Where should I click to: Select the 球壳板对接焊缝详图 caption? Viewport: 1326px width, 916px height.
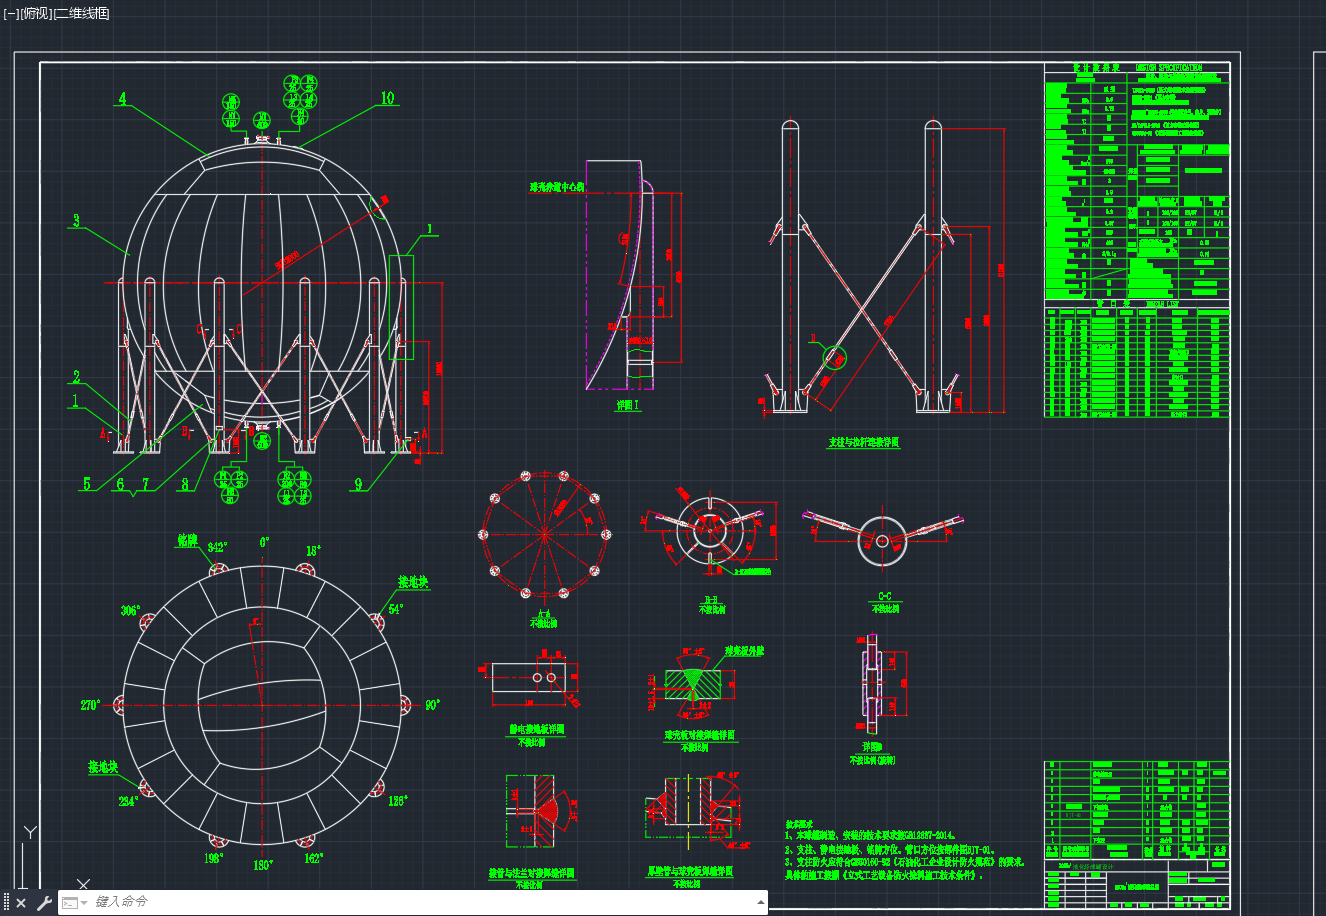pos(700,735)
